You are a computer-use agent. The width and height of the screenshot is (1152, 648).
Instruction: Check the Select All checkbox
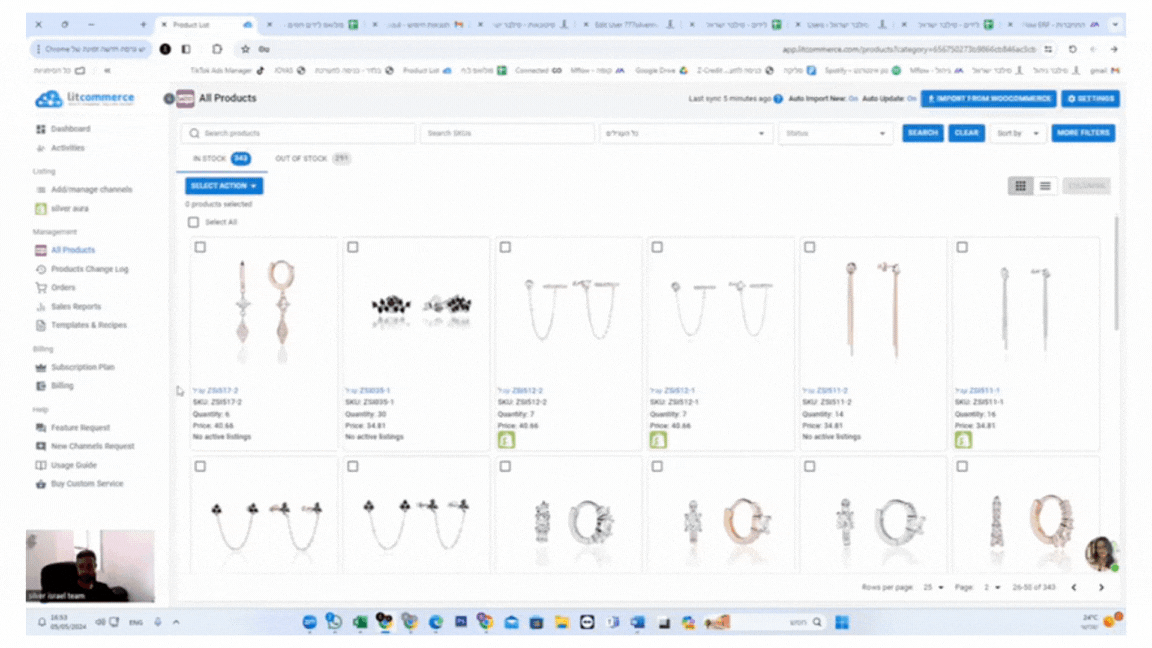(x=194, y=222)
